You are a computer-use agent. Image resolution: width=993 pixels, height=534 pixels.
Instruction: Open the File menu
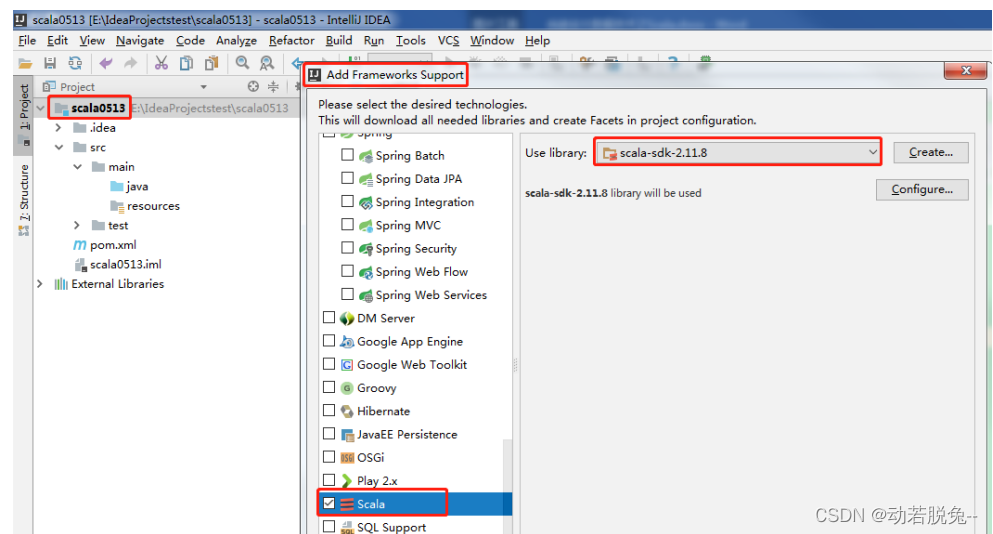[x=27, y=41]
